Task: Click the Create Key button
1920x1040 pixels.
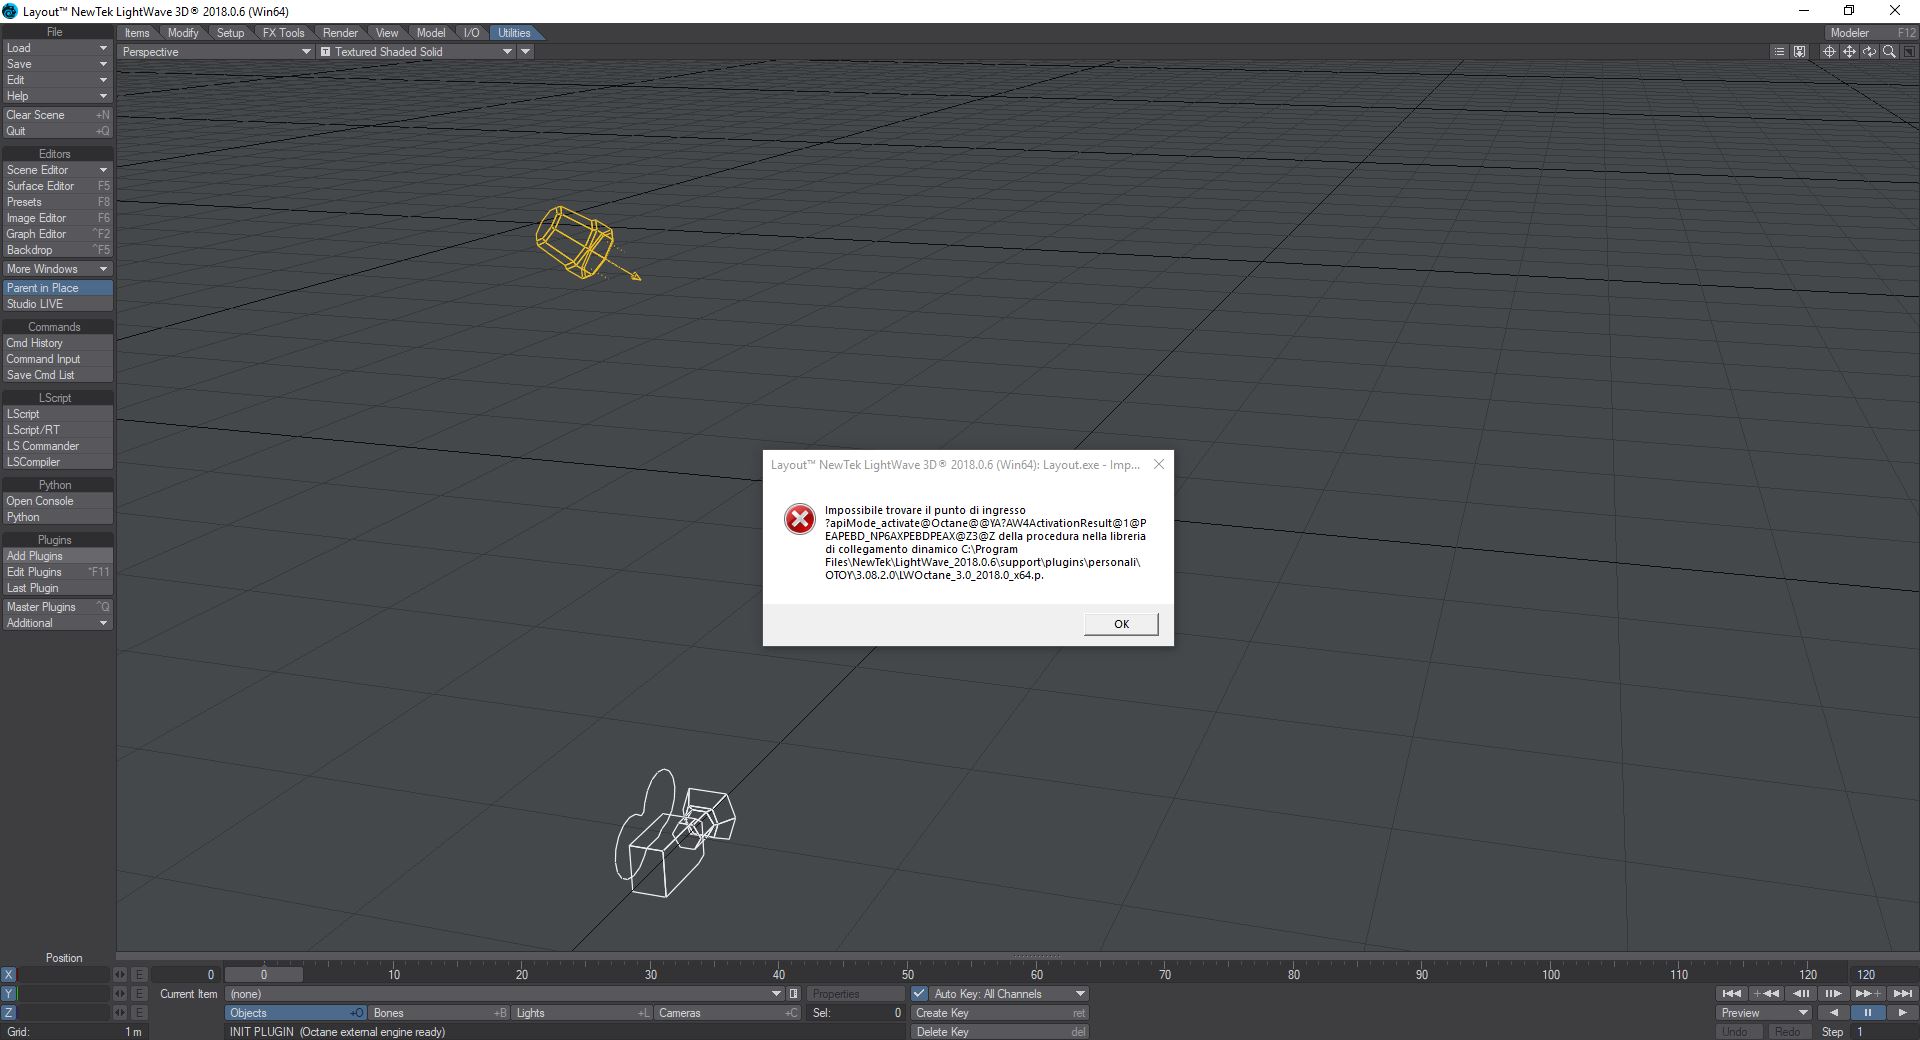Action: 999,1013
